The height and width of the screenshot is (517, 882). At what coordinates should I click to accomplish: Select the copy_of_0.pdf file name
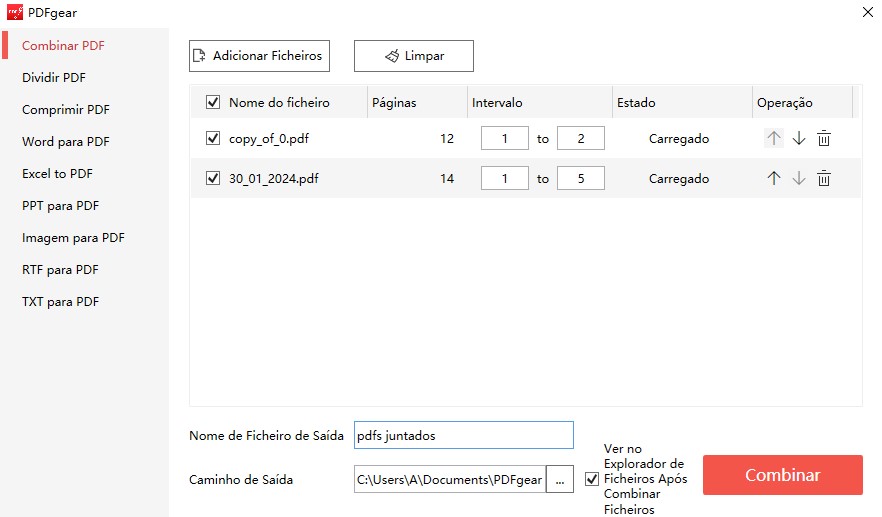click(269, 138)
